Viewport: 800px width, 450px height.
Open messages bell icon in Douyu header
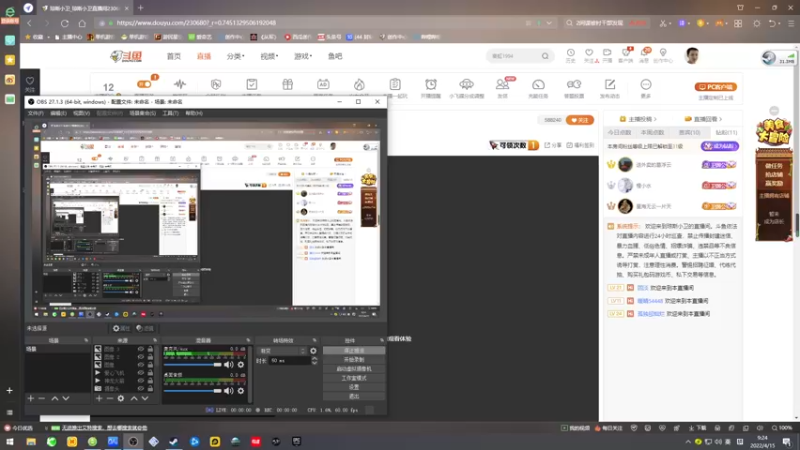pyautogui.click(x=644, y=53)
